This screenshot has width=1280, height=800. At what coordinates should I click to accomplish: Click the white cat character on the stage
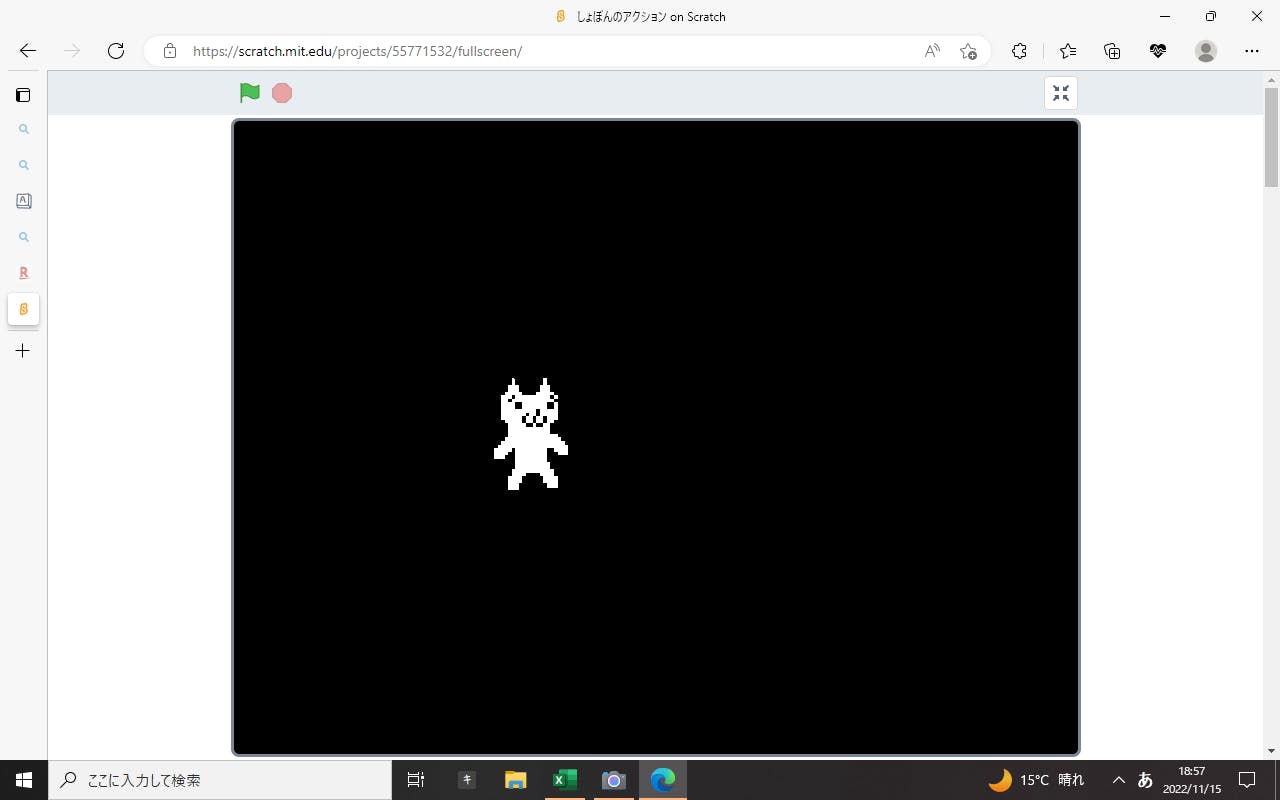point(531,435)
